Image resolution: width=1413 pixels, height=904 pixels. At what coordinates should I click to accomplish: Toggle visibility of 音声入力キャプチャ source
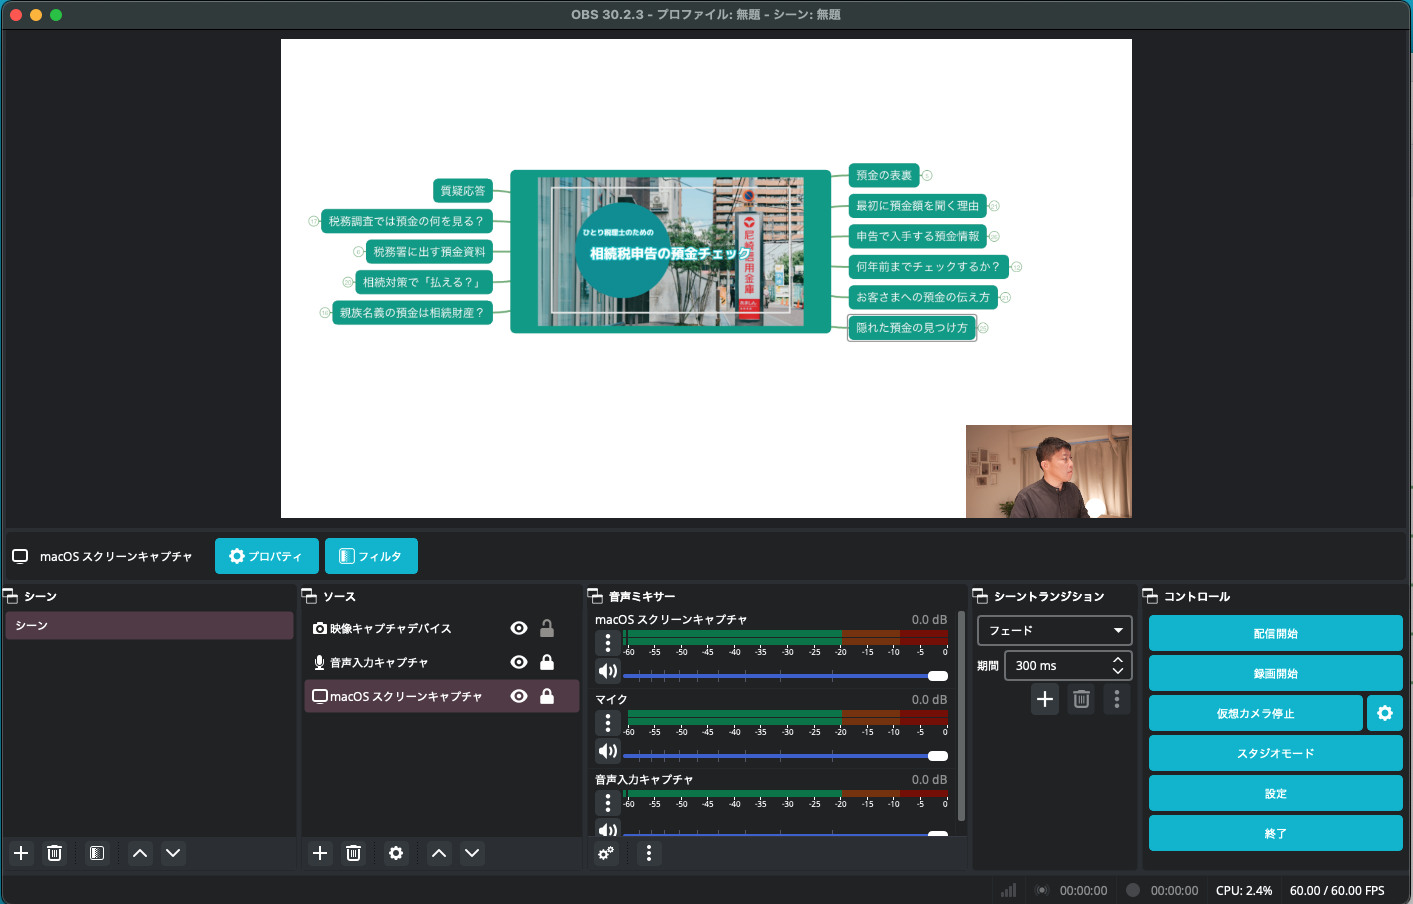point(519,662)
